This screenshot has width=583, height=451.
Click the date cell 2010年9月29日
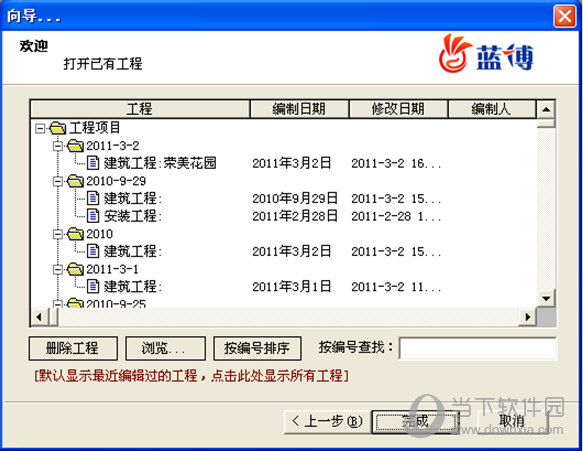[295, 198]
